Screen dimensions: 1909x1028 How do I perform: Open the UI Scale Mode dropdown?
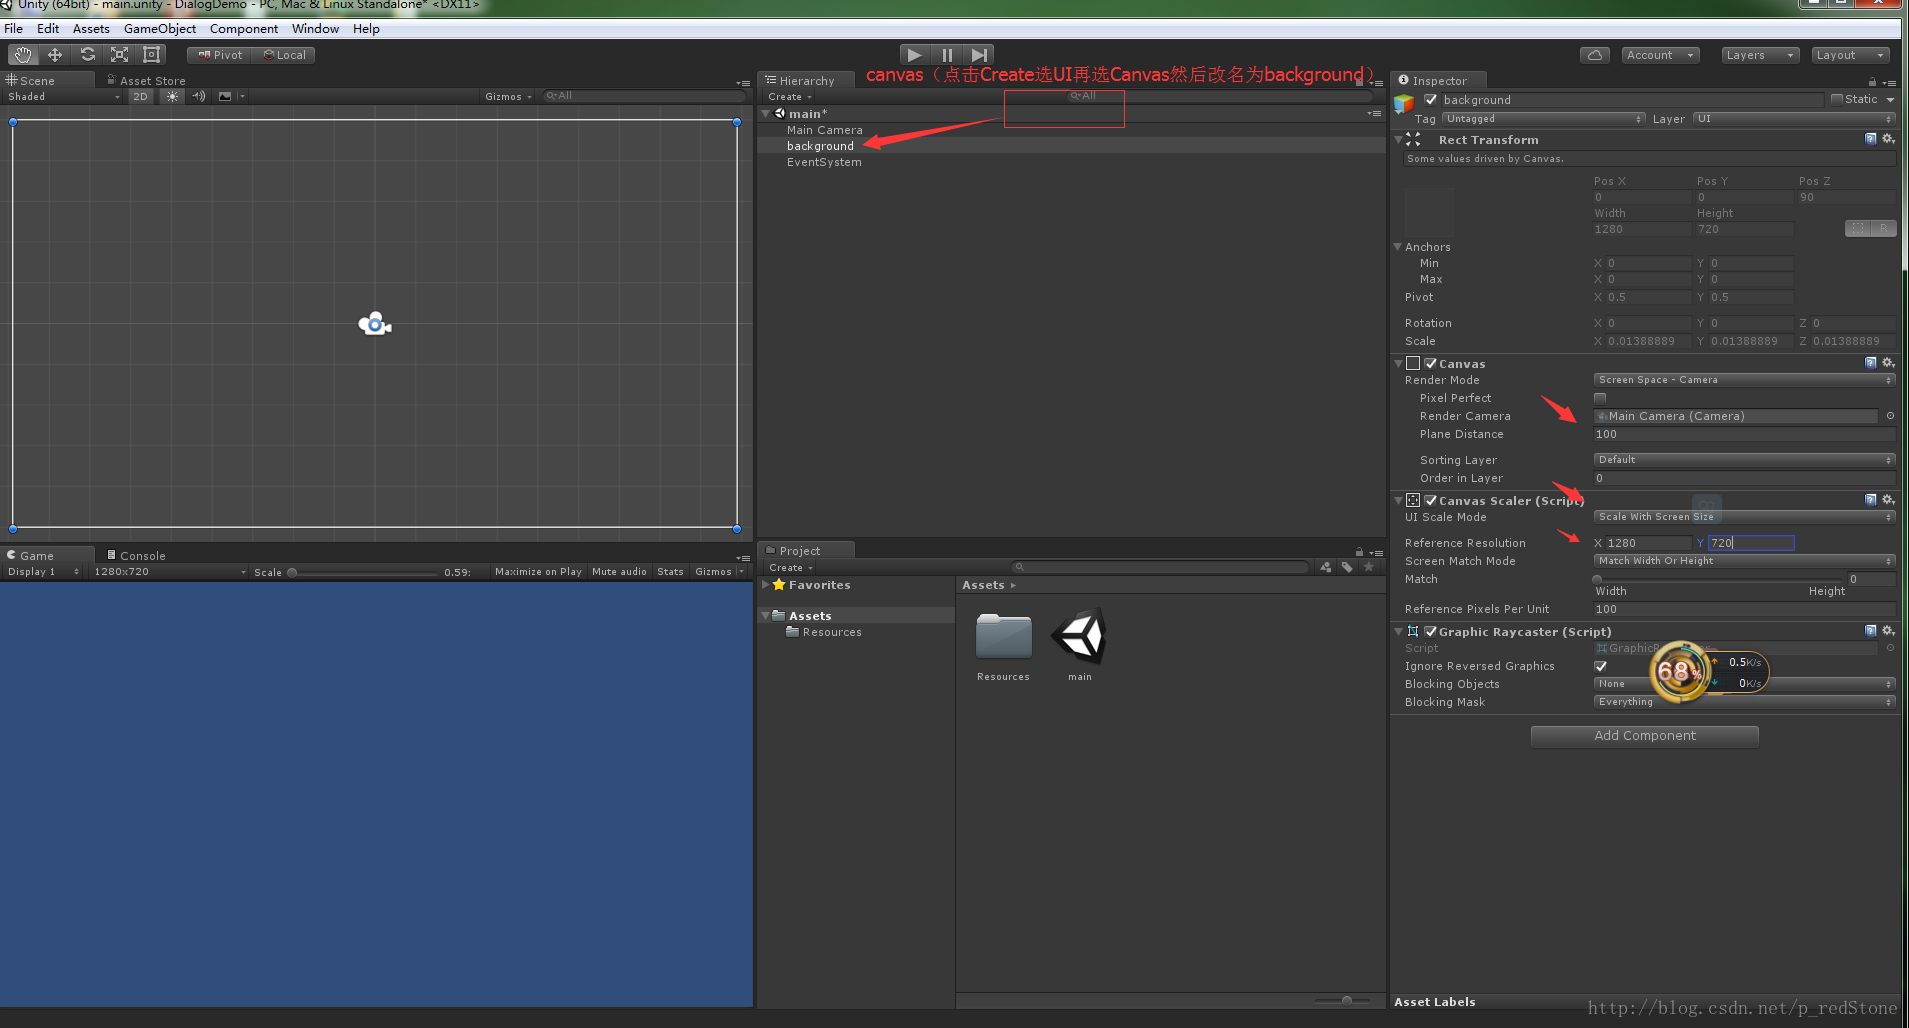(x=1743, y=517)
